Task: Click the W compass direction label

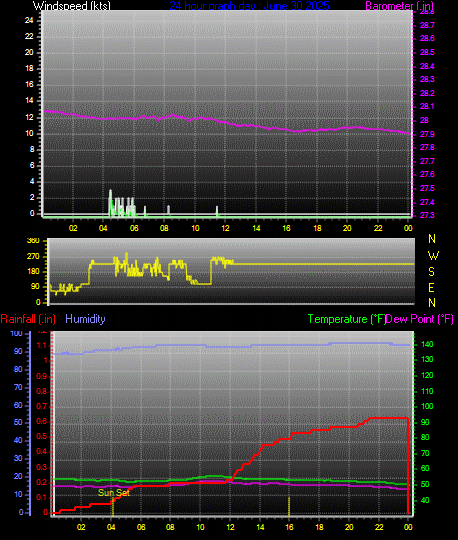Action: coord(433,256)
